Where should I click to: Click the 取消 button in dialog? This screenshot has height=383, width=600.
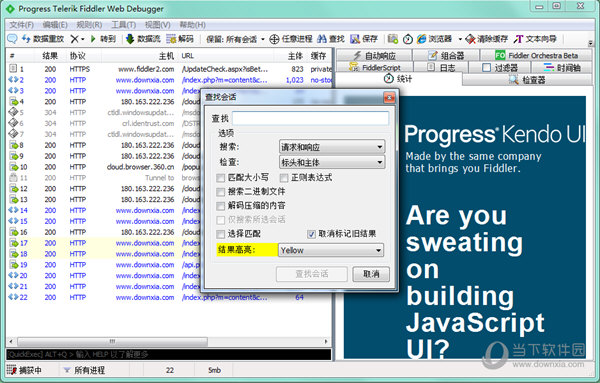click(x=371, y=274)
